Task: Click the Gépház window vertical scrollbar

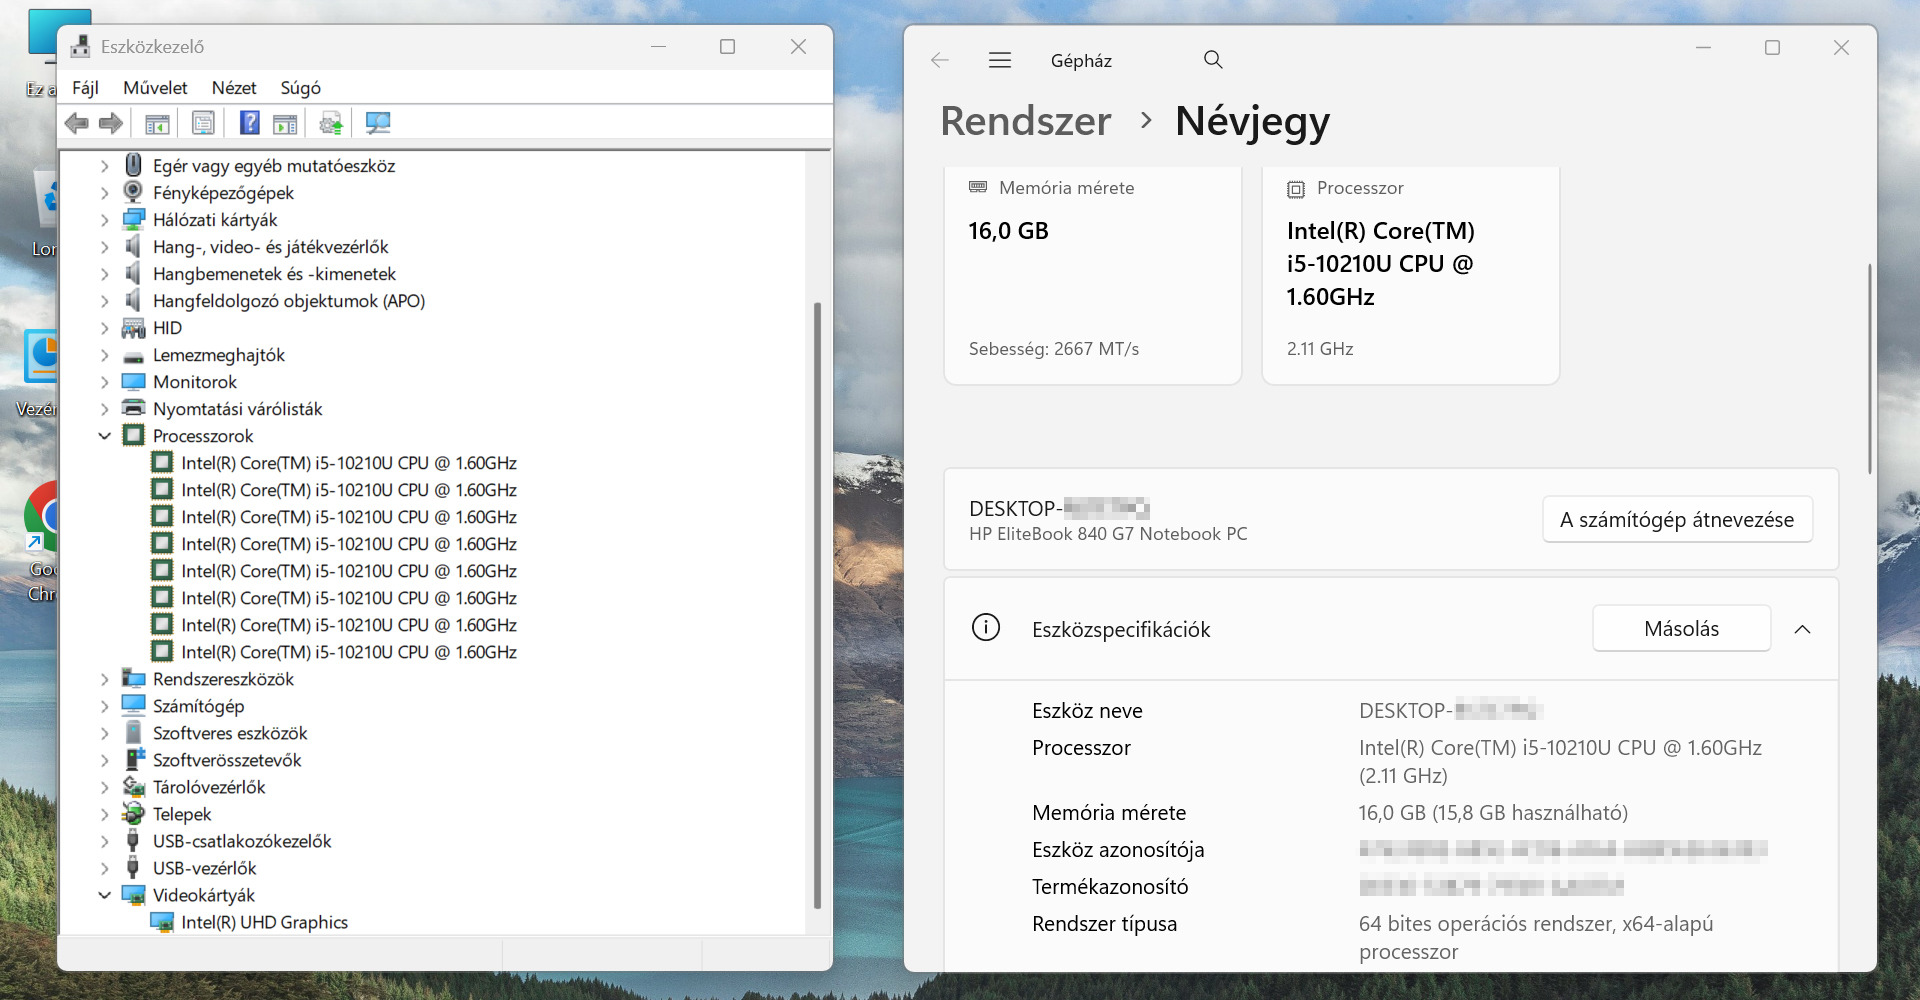Action: [x=1869, y=369]
